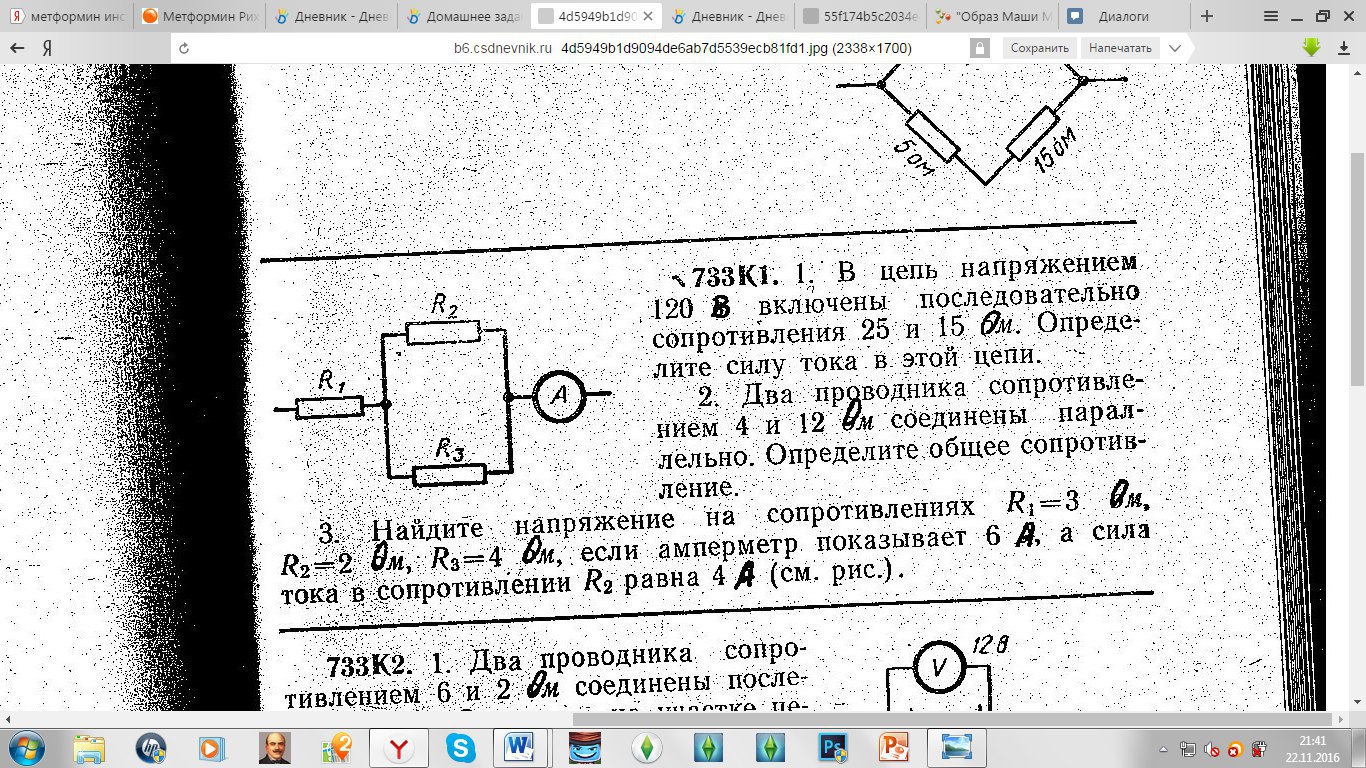The width and height of the screenshot is (1366, 768).
Task: Click the lock icon in the address bar
Action: tap(980, 48)
